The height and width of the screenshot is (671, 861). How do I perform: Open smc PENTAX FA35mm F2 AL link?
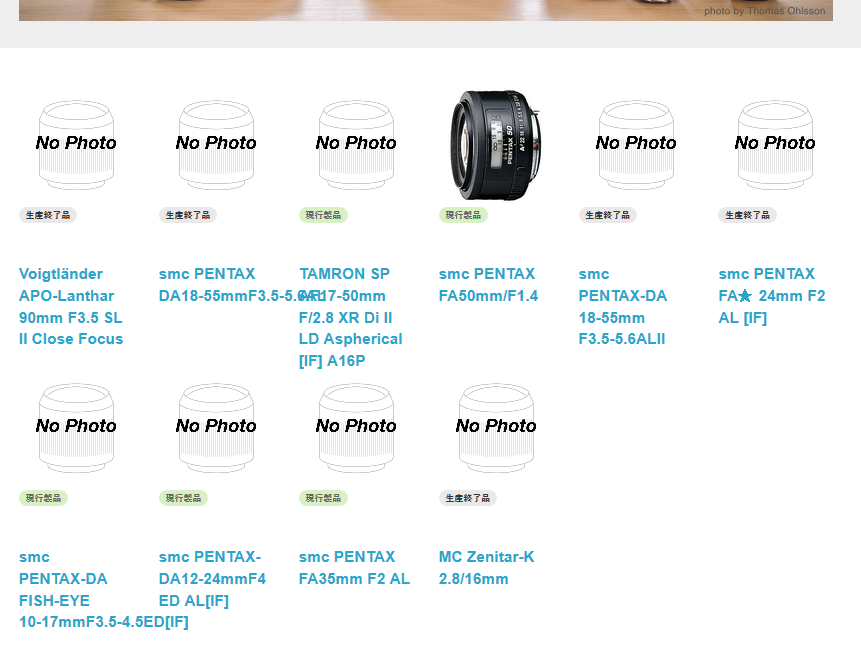354,567
